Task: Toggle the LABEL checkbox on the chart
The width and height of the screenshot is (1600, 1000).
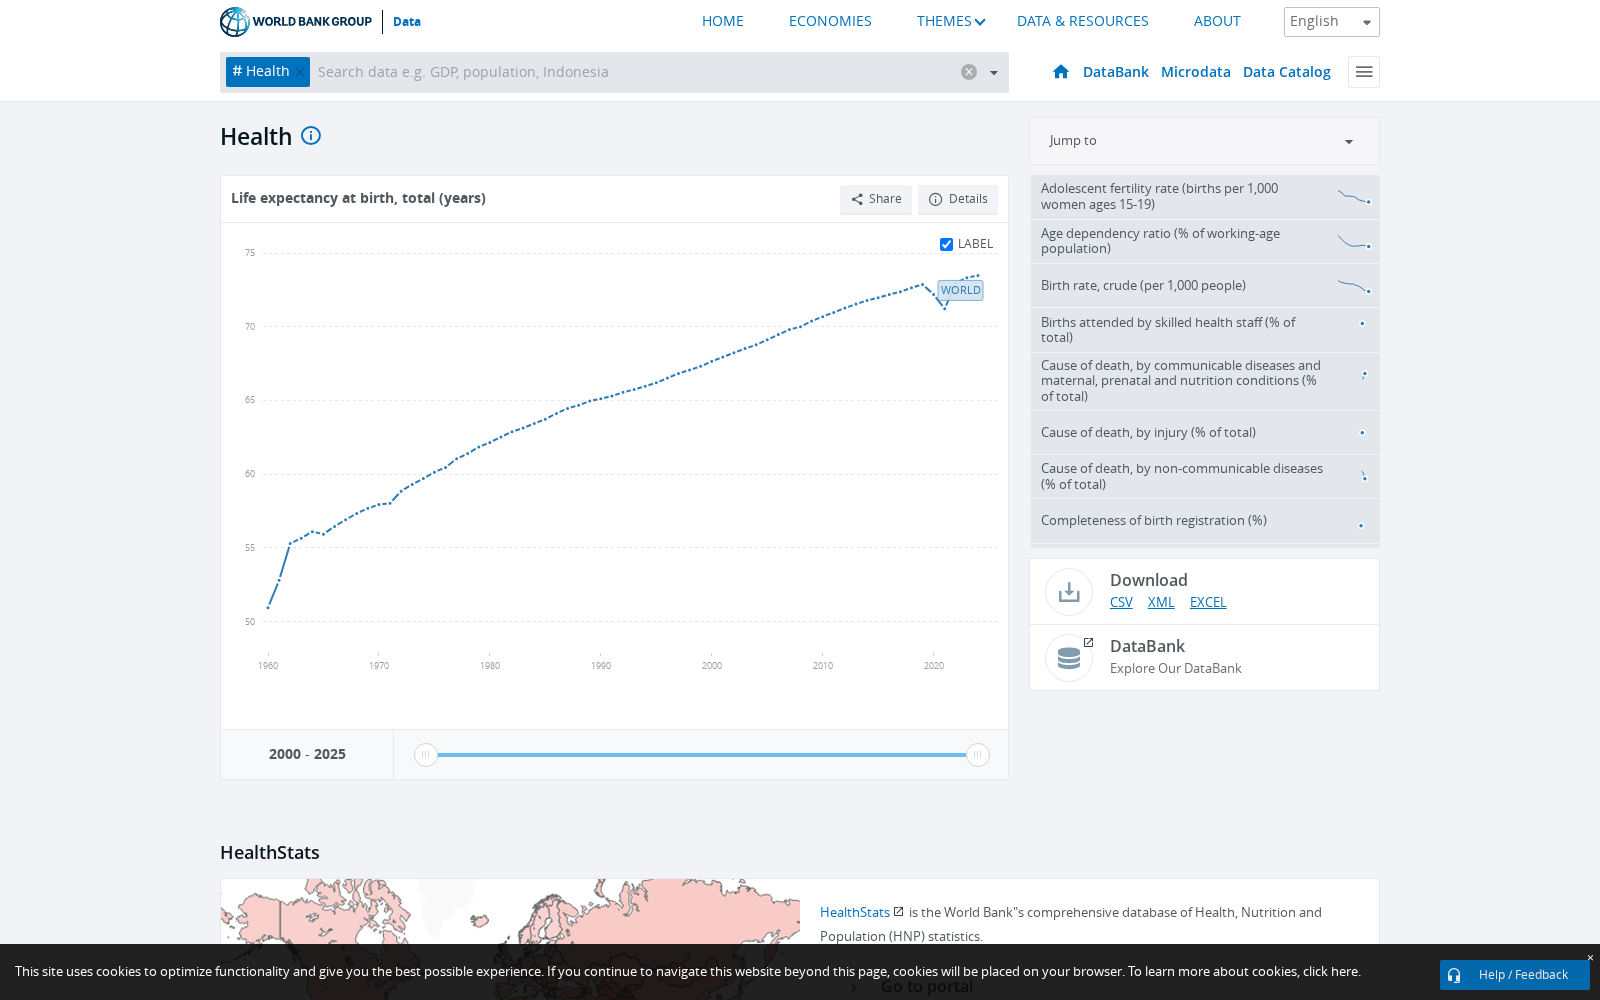Action: (946, 244)
